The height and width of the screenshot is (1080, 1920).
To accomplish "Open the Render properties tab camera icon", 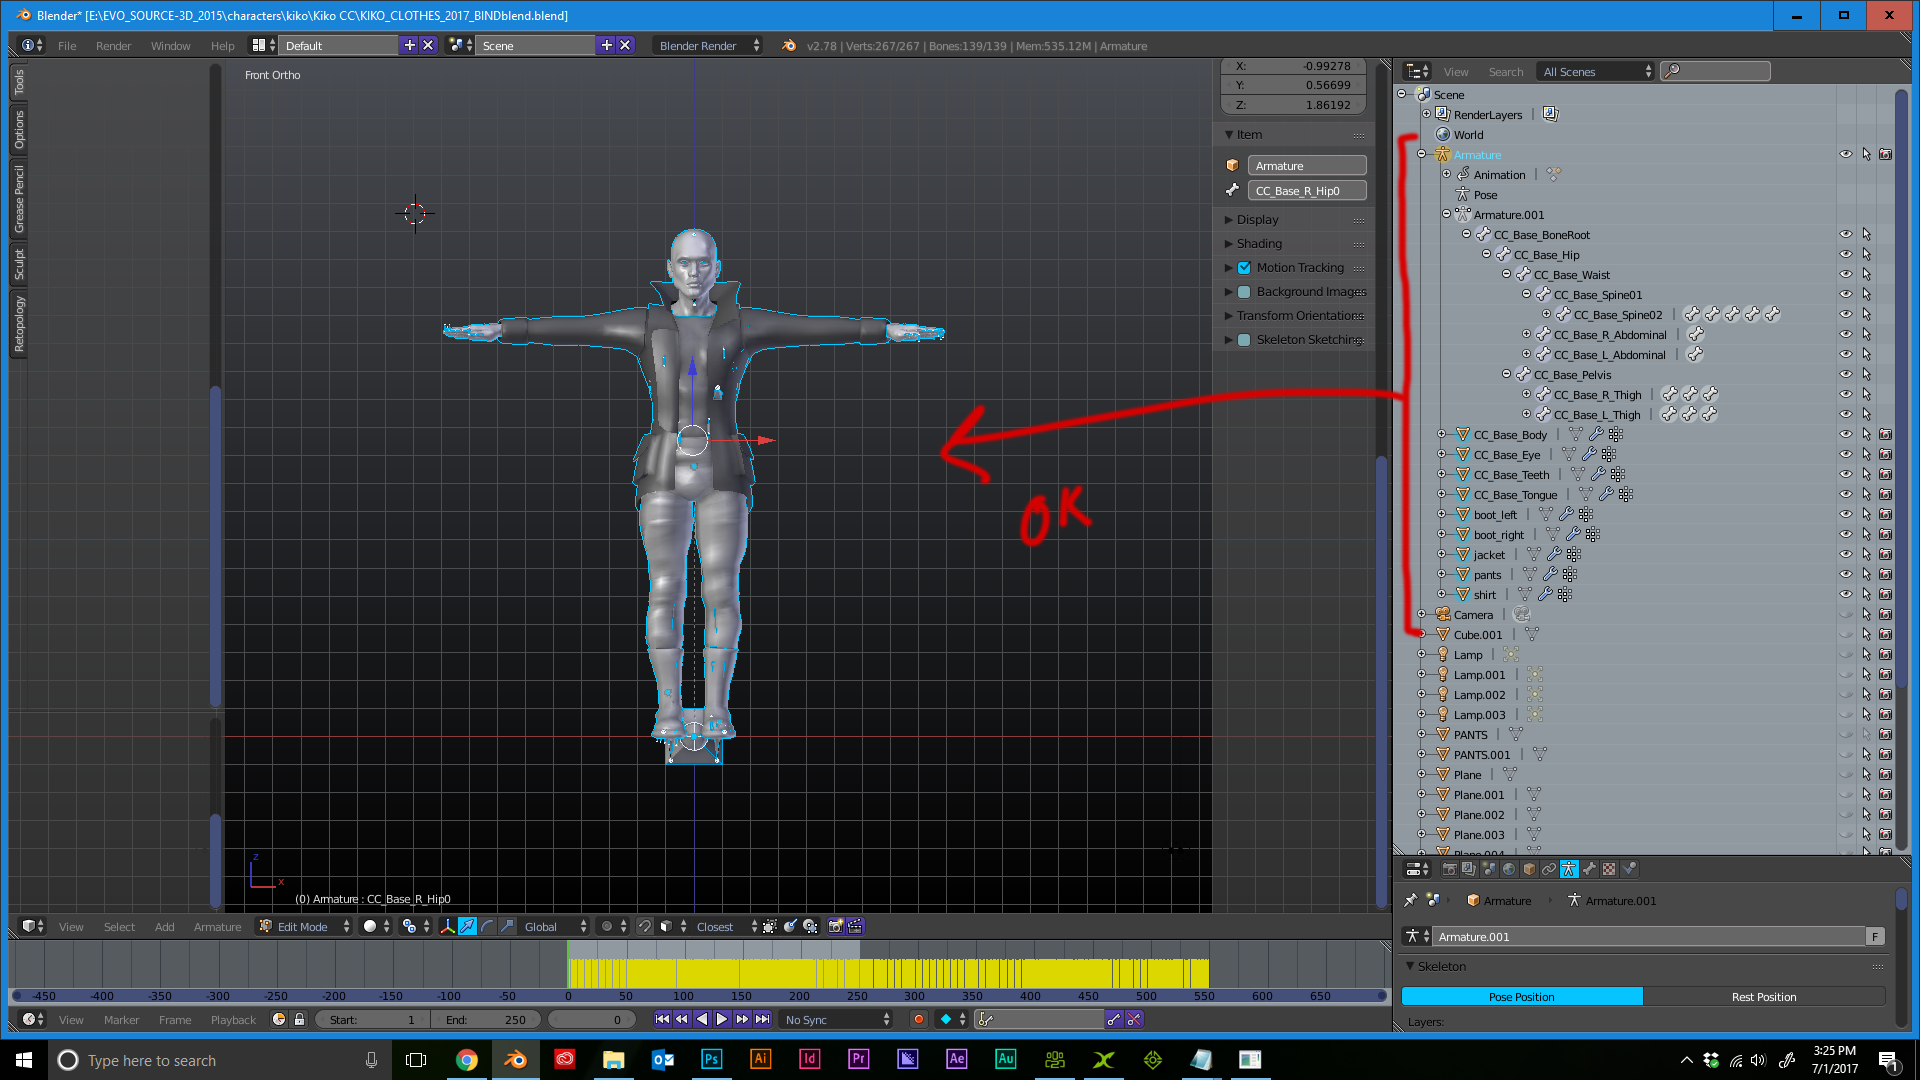I will pyautogui.click(x=1449, y=869).
